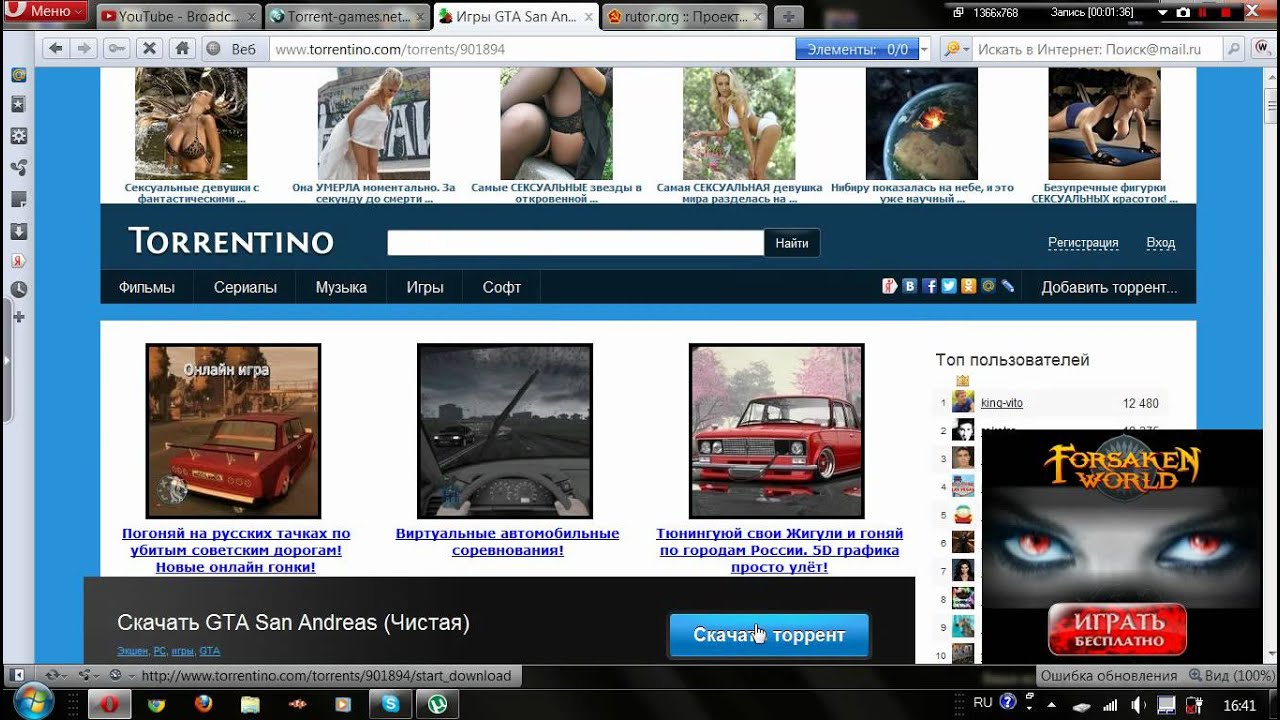Open Firefox from the taskbar
This screenshot has width=1280, height=720.
tap(203, 704)
